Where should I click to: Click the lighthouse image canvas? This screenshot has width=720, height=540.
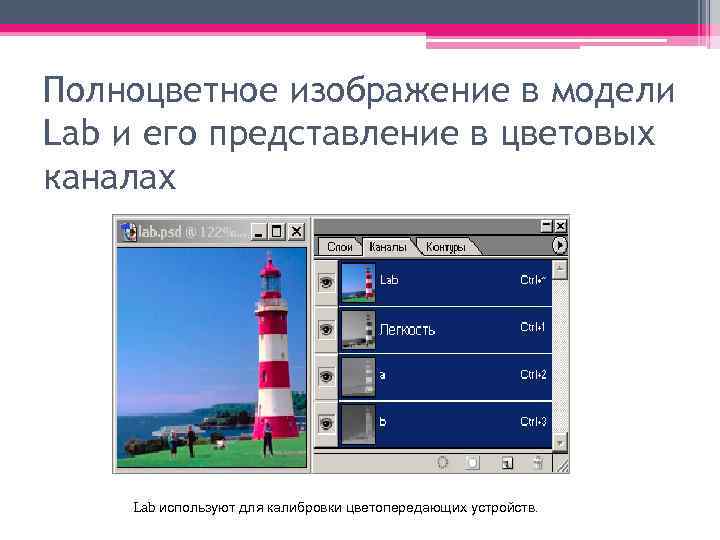[212, 357]
